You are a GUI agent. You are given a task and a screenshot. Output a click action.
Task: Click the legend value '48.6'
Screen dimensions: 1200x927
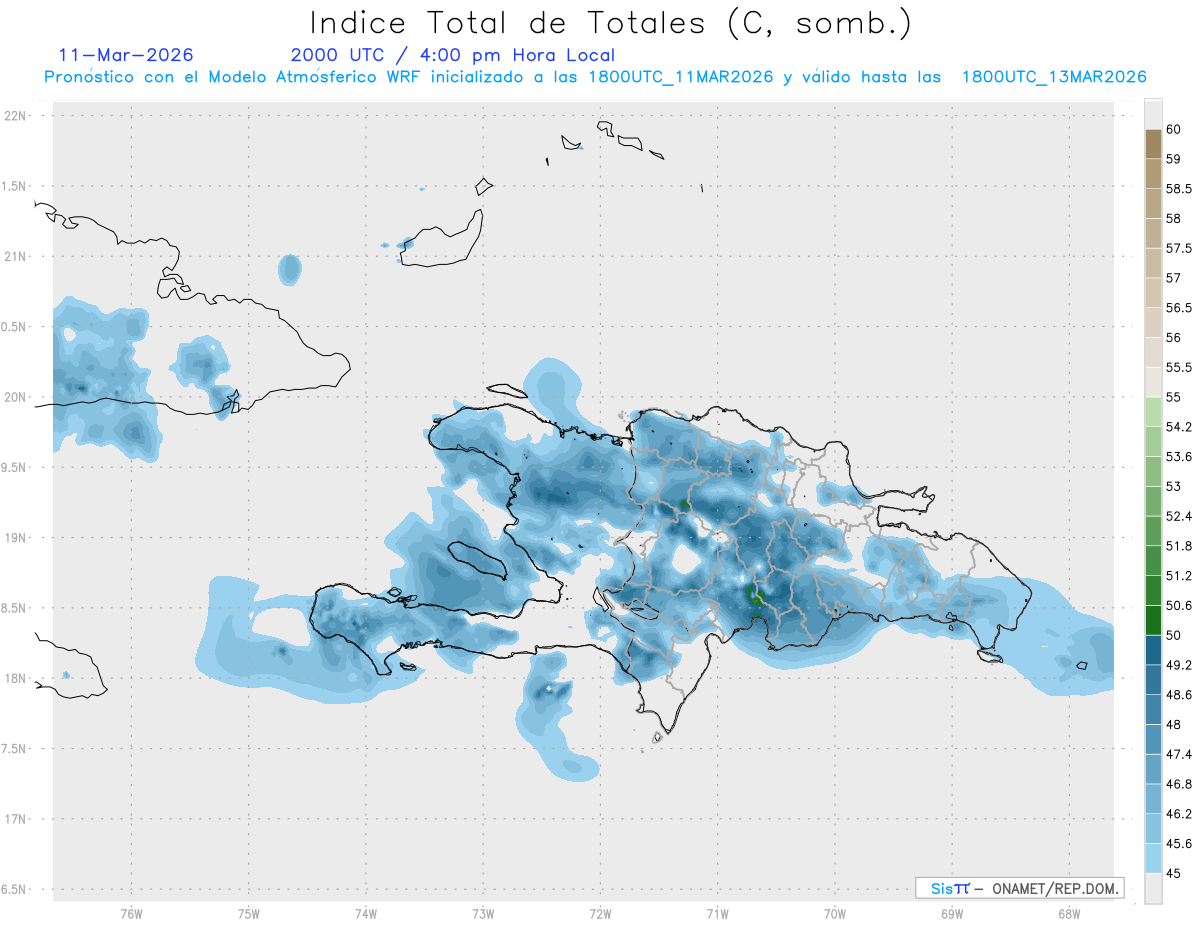pos(1178,694)
